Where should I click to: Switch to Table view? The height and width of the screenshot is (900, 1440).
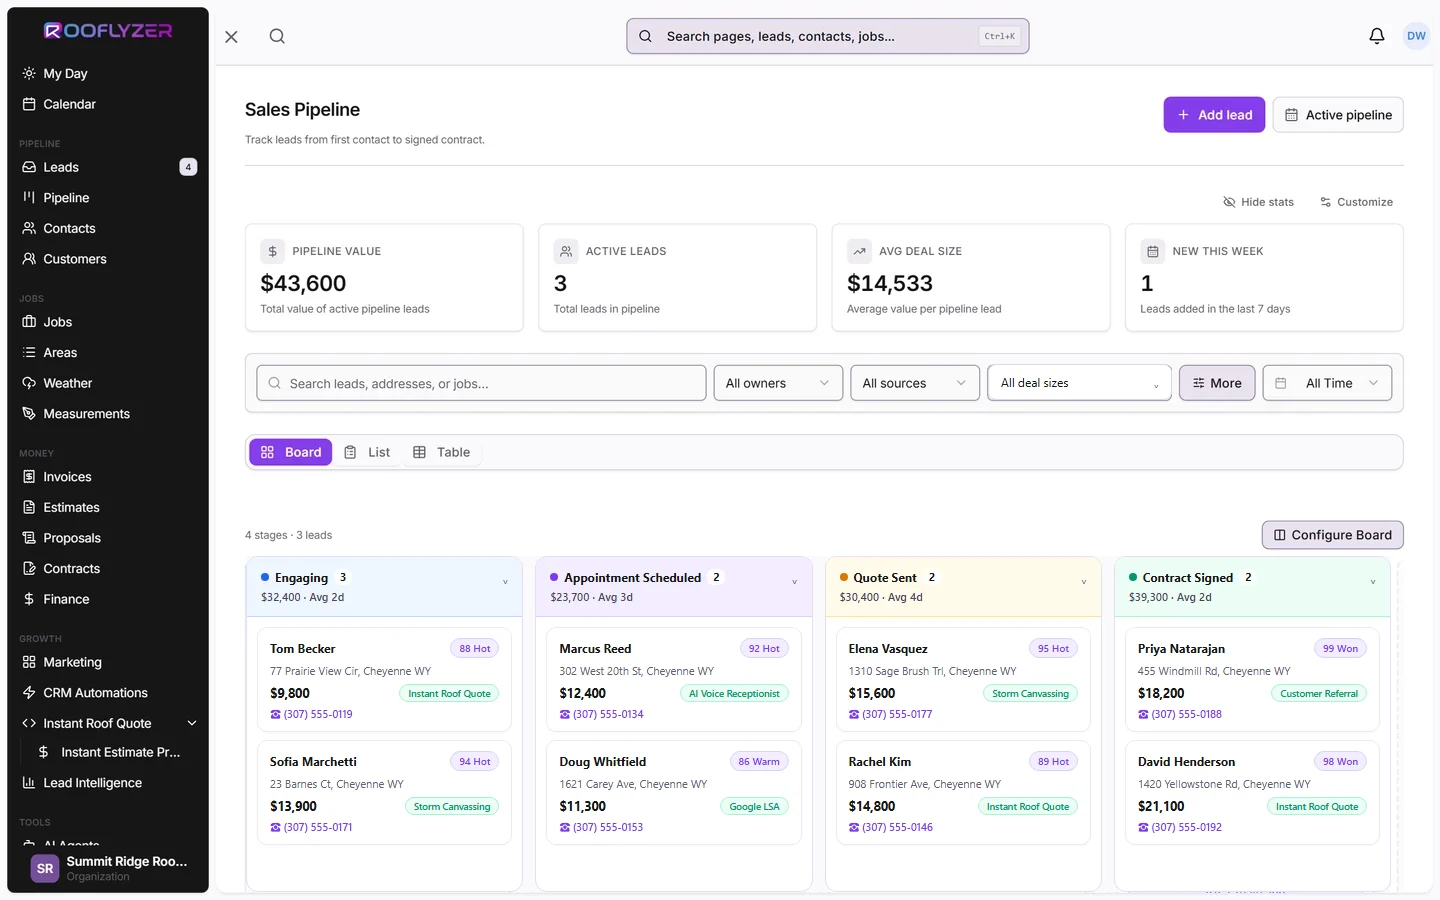point(442,452)
